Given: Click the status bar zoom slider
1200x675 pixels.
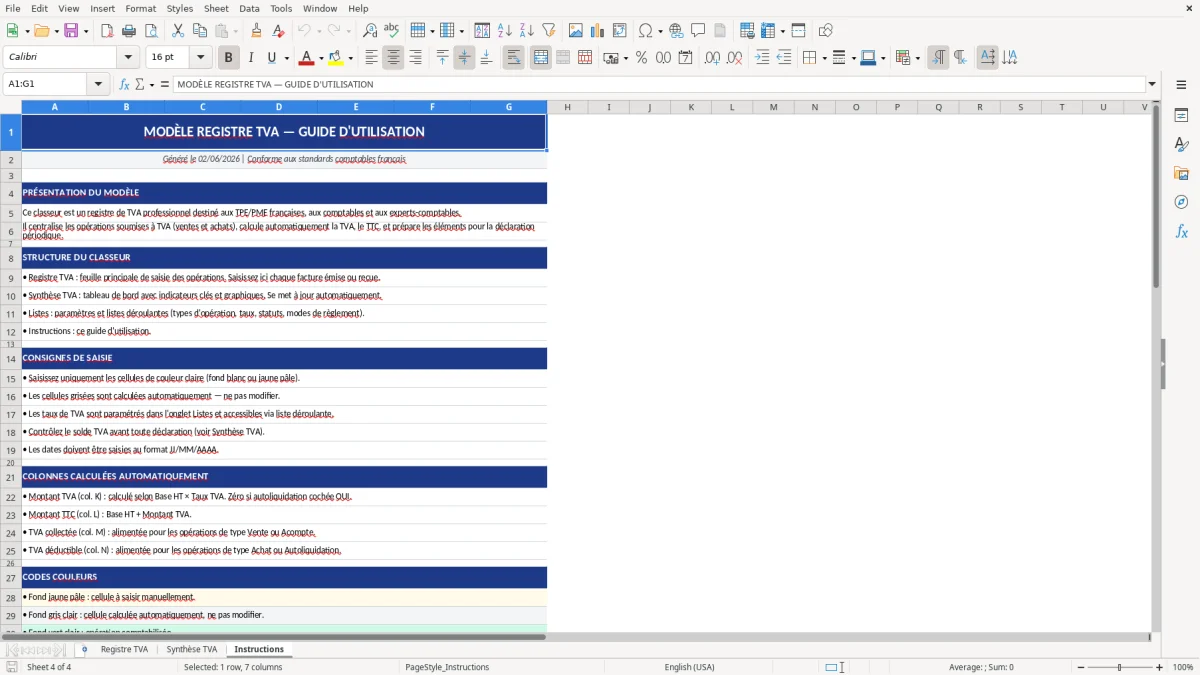Looking at the screenshot, I should (1118, 667).
